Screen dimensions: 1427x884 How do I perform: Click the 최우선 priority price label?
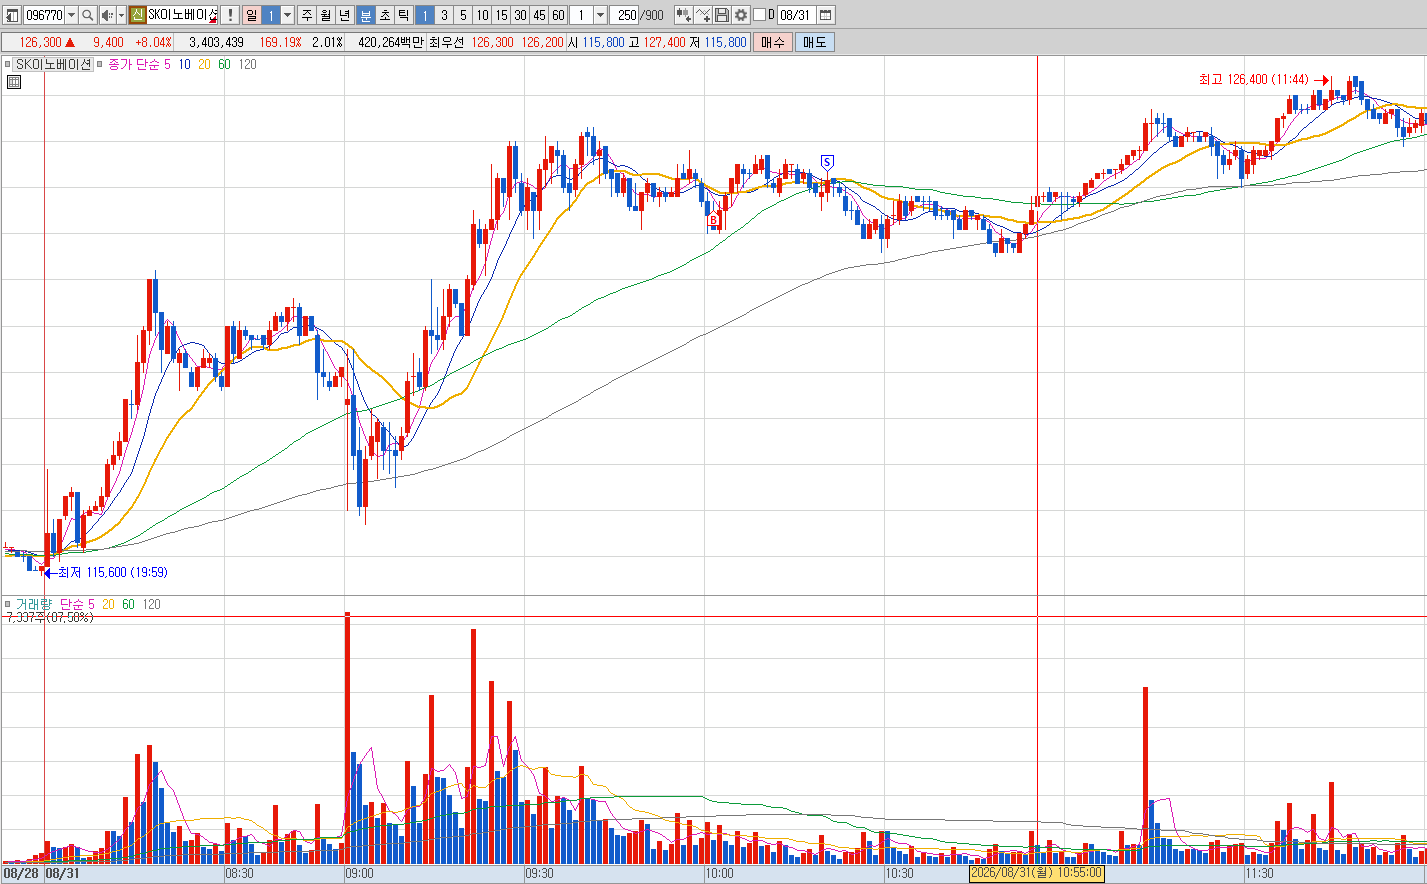pyautogui.click(x=446, y=42)
